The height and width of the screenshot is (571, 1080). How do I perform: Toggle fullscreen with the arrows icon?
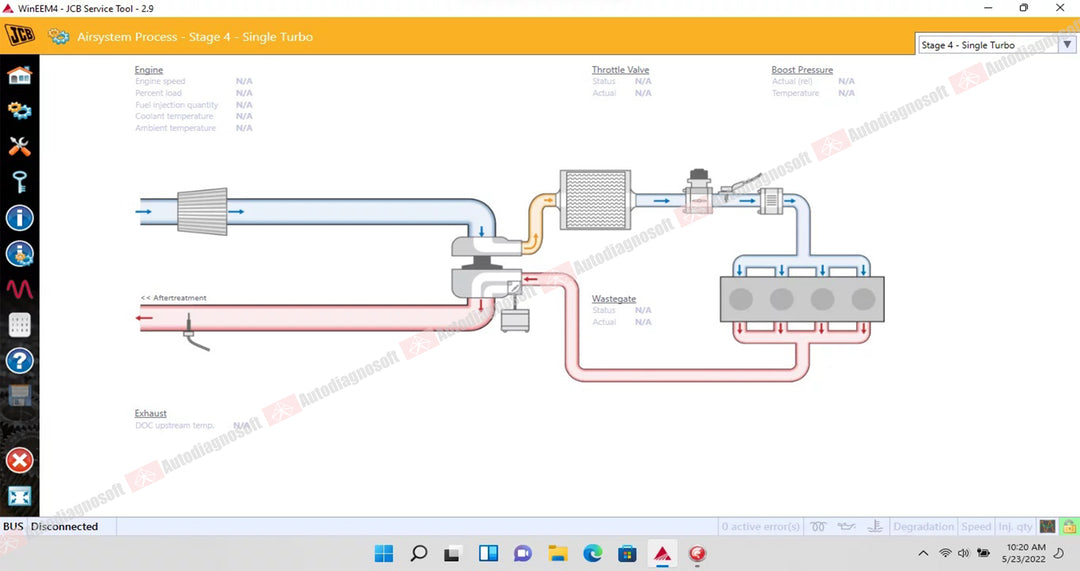point(19,496)
